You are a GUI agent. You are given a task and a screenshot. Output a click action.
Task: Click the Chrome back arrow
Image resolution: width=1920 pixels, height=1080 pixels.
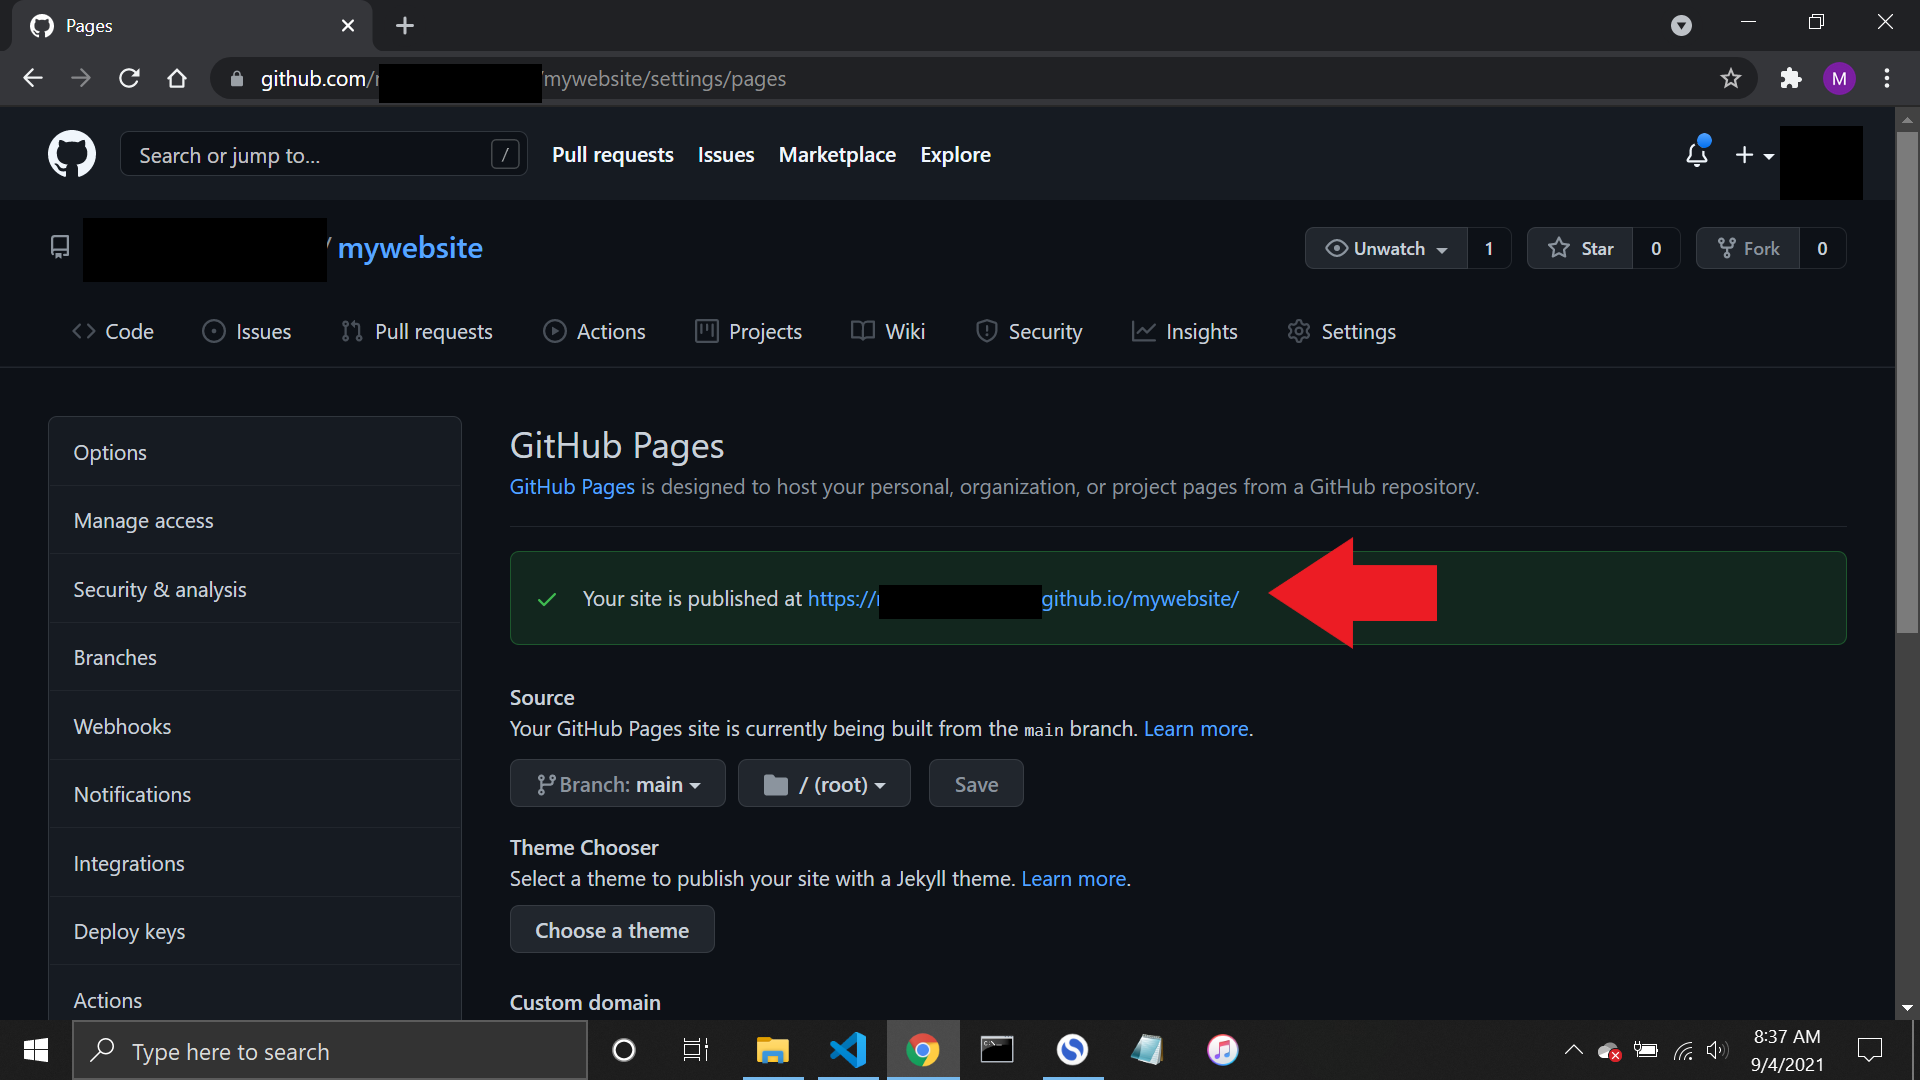(33, 78)
